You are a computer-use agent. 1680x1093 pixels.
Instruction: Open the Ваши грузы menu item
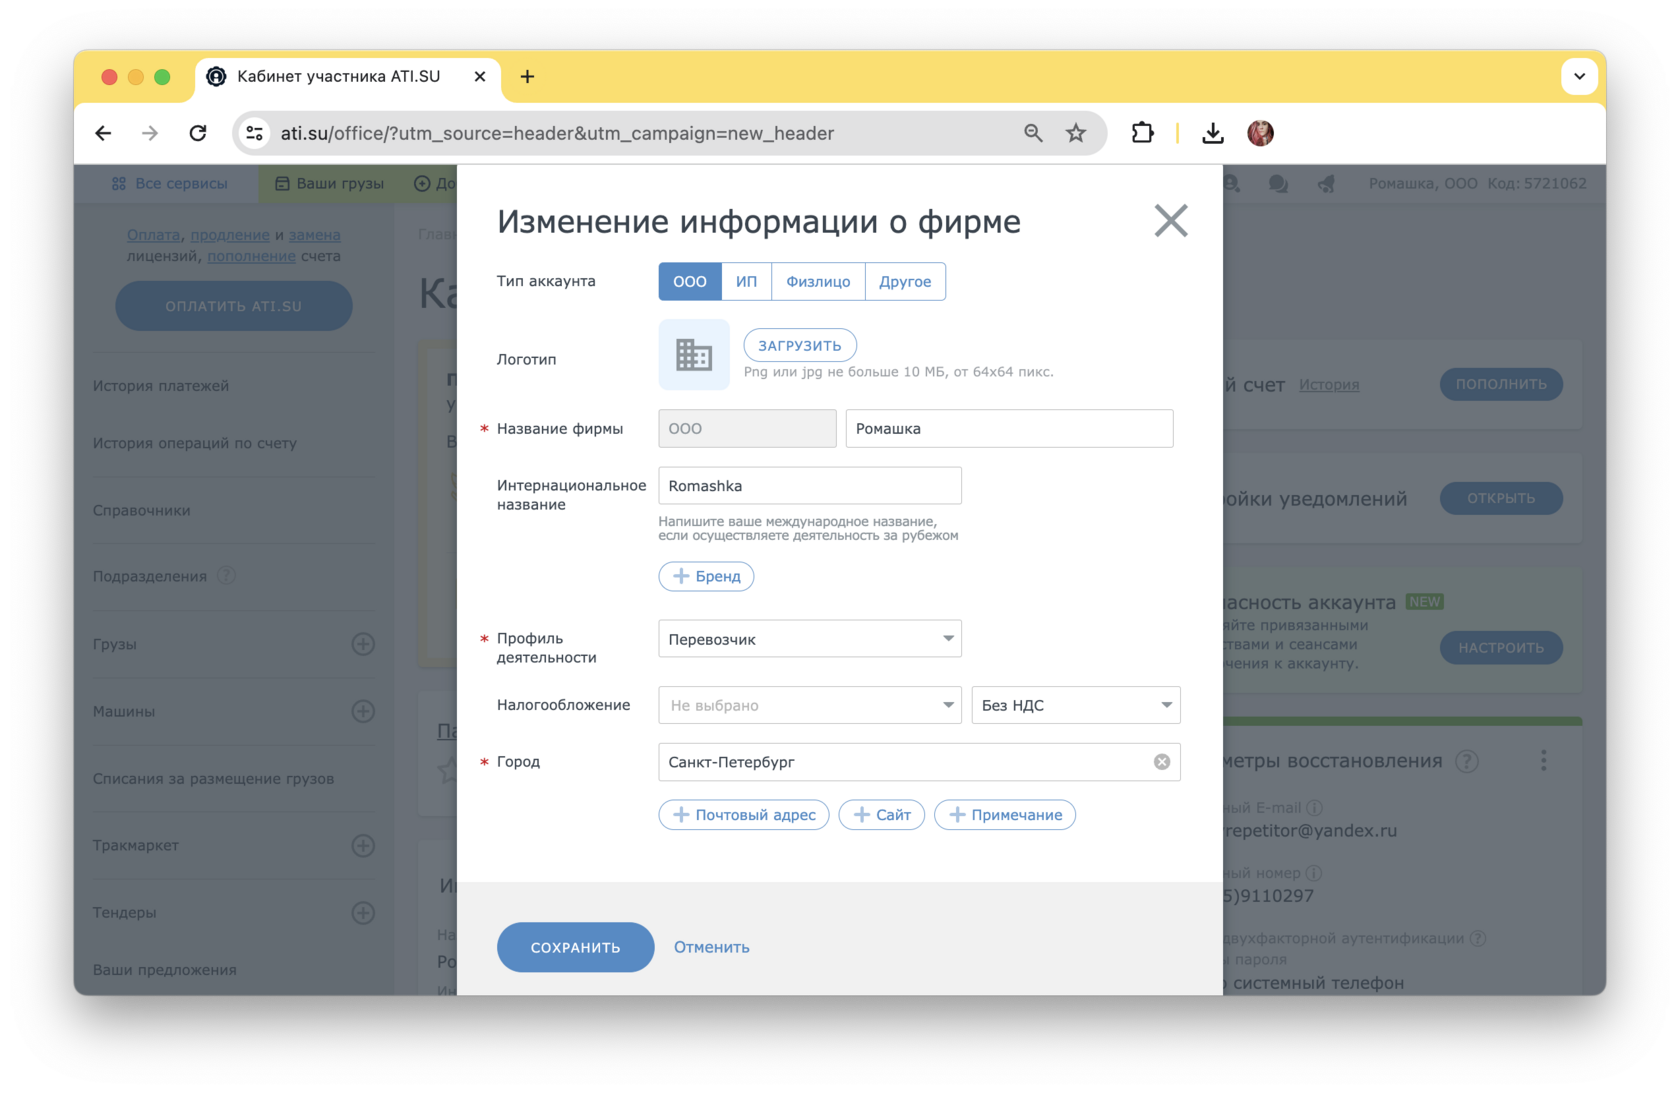click(329, 184)
